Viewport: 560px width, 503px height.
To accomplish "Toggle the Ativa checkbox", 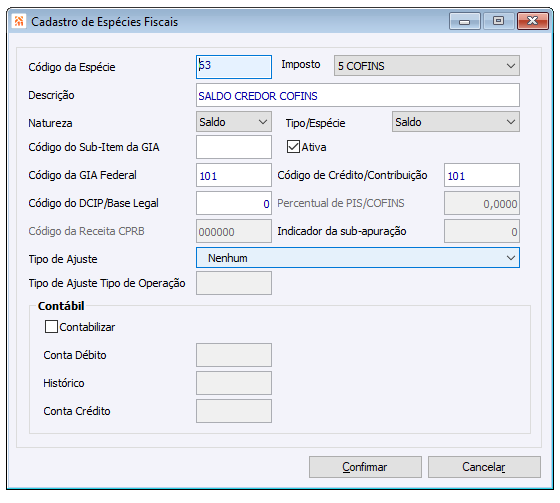I will 293,147.
